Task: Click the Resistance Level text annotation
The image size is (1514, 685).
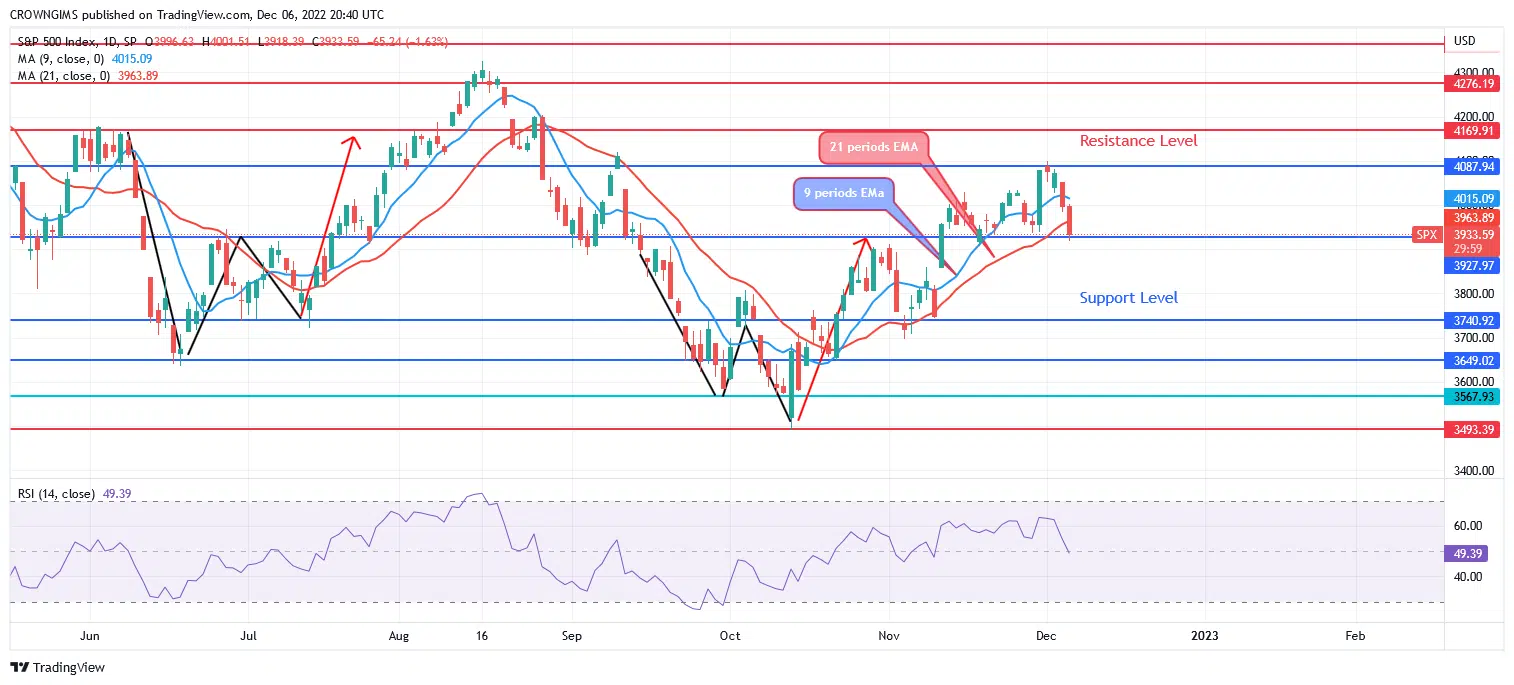Action: tap(1138, 141)
